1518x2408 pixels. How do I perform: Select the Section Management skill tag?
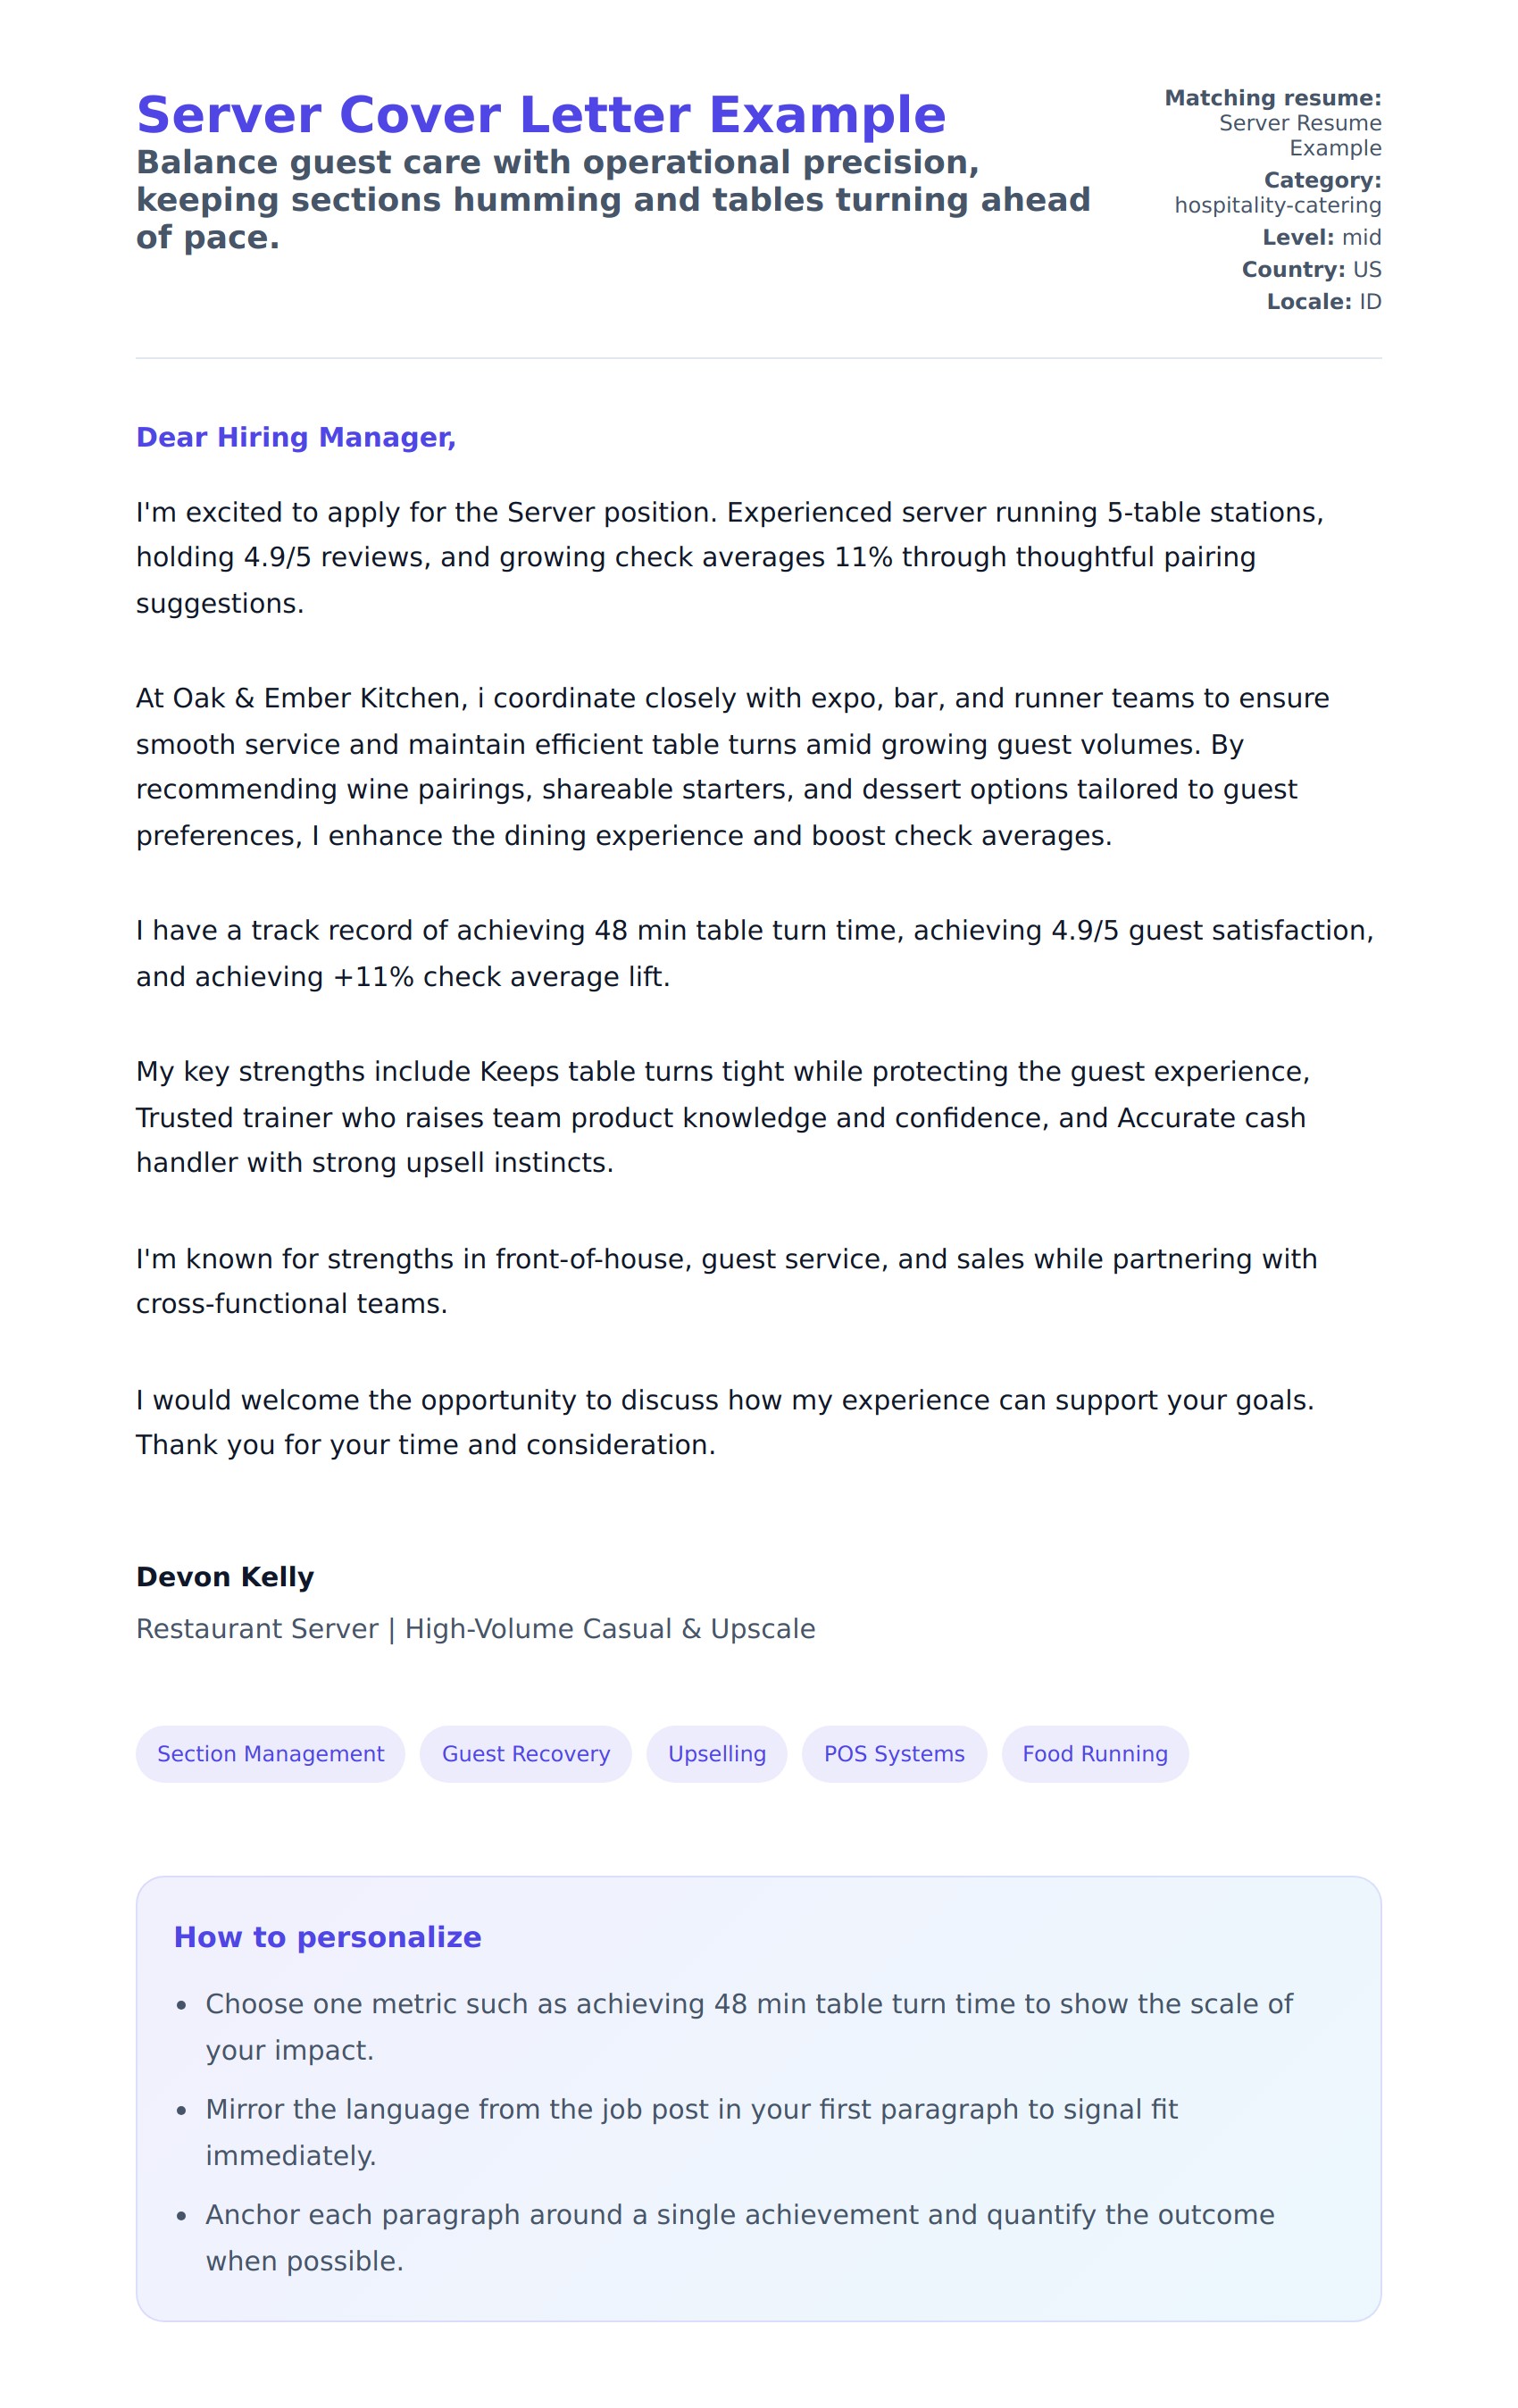point(270,1753)
